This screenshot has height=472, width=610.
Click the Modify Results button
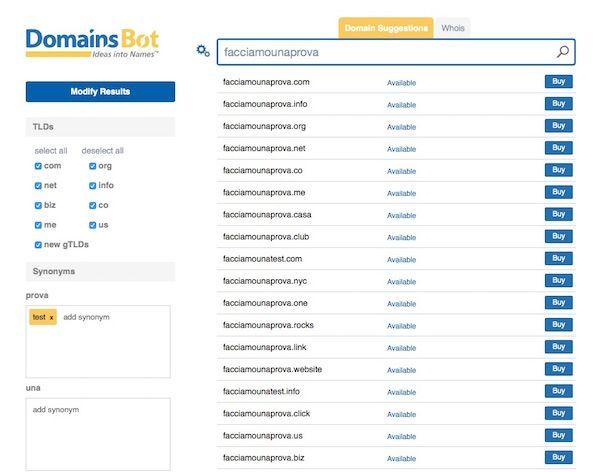pyautogui.click(x=100, y=91)
